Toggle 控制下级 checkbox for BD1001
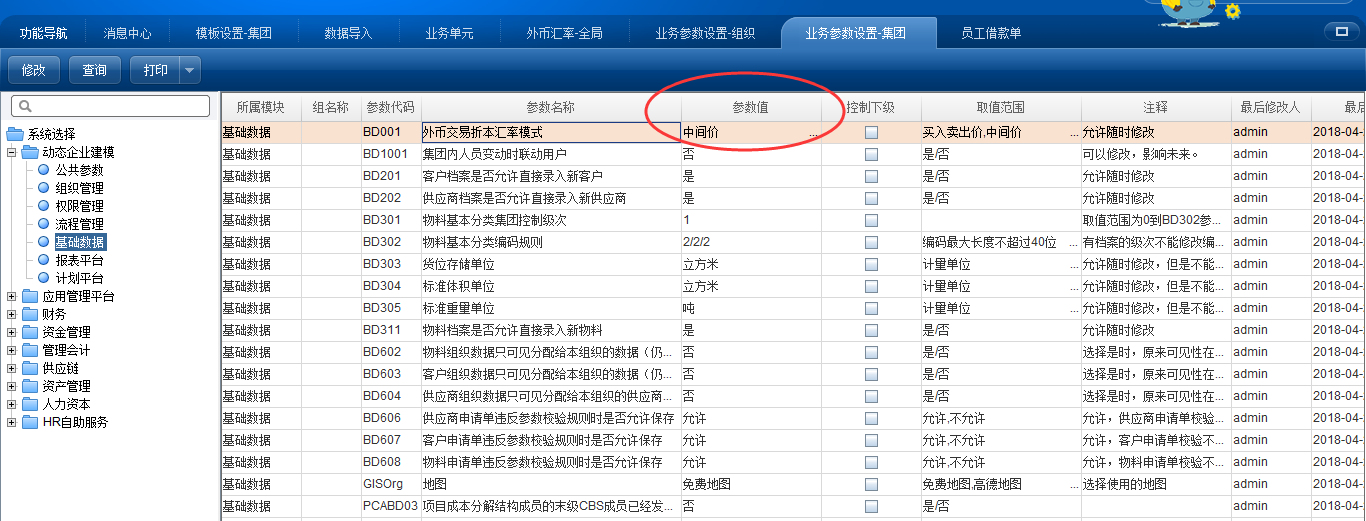The image size is (1366, 521). click(x=872, y=154)
